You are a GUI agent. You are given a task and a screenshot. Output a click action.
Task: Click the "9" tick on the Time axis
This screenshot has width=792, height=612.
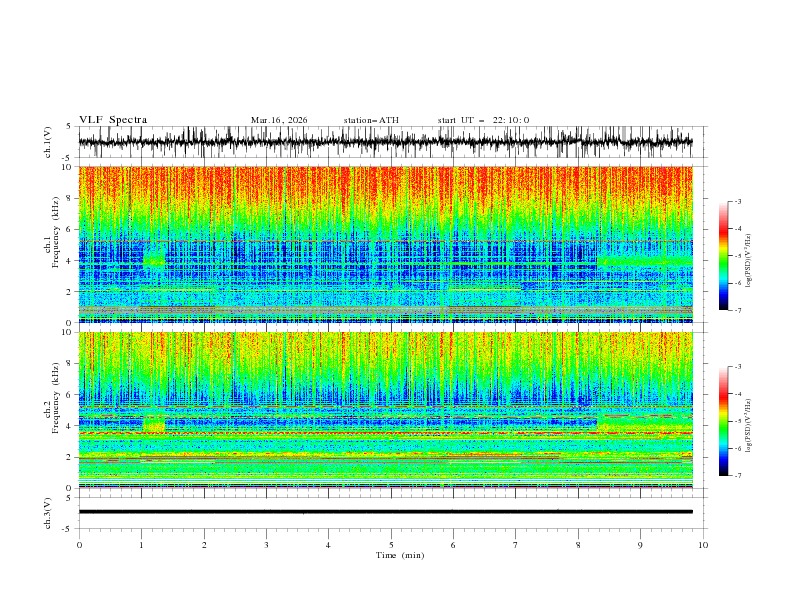640,545
